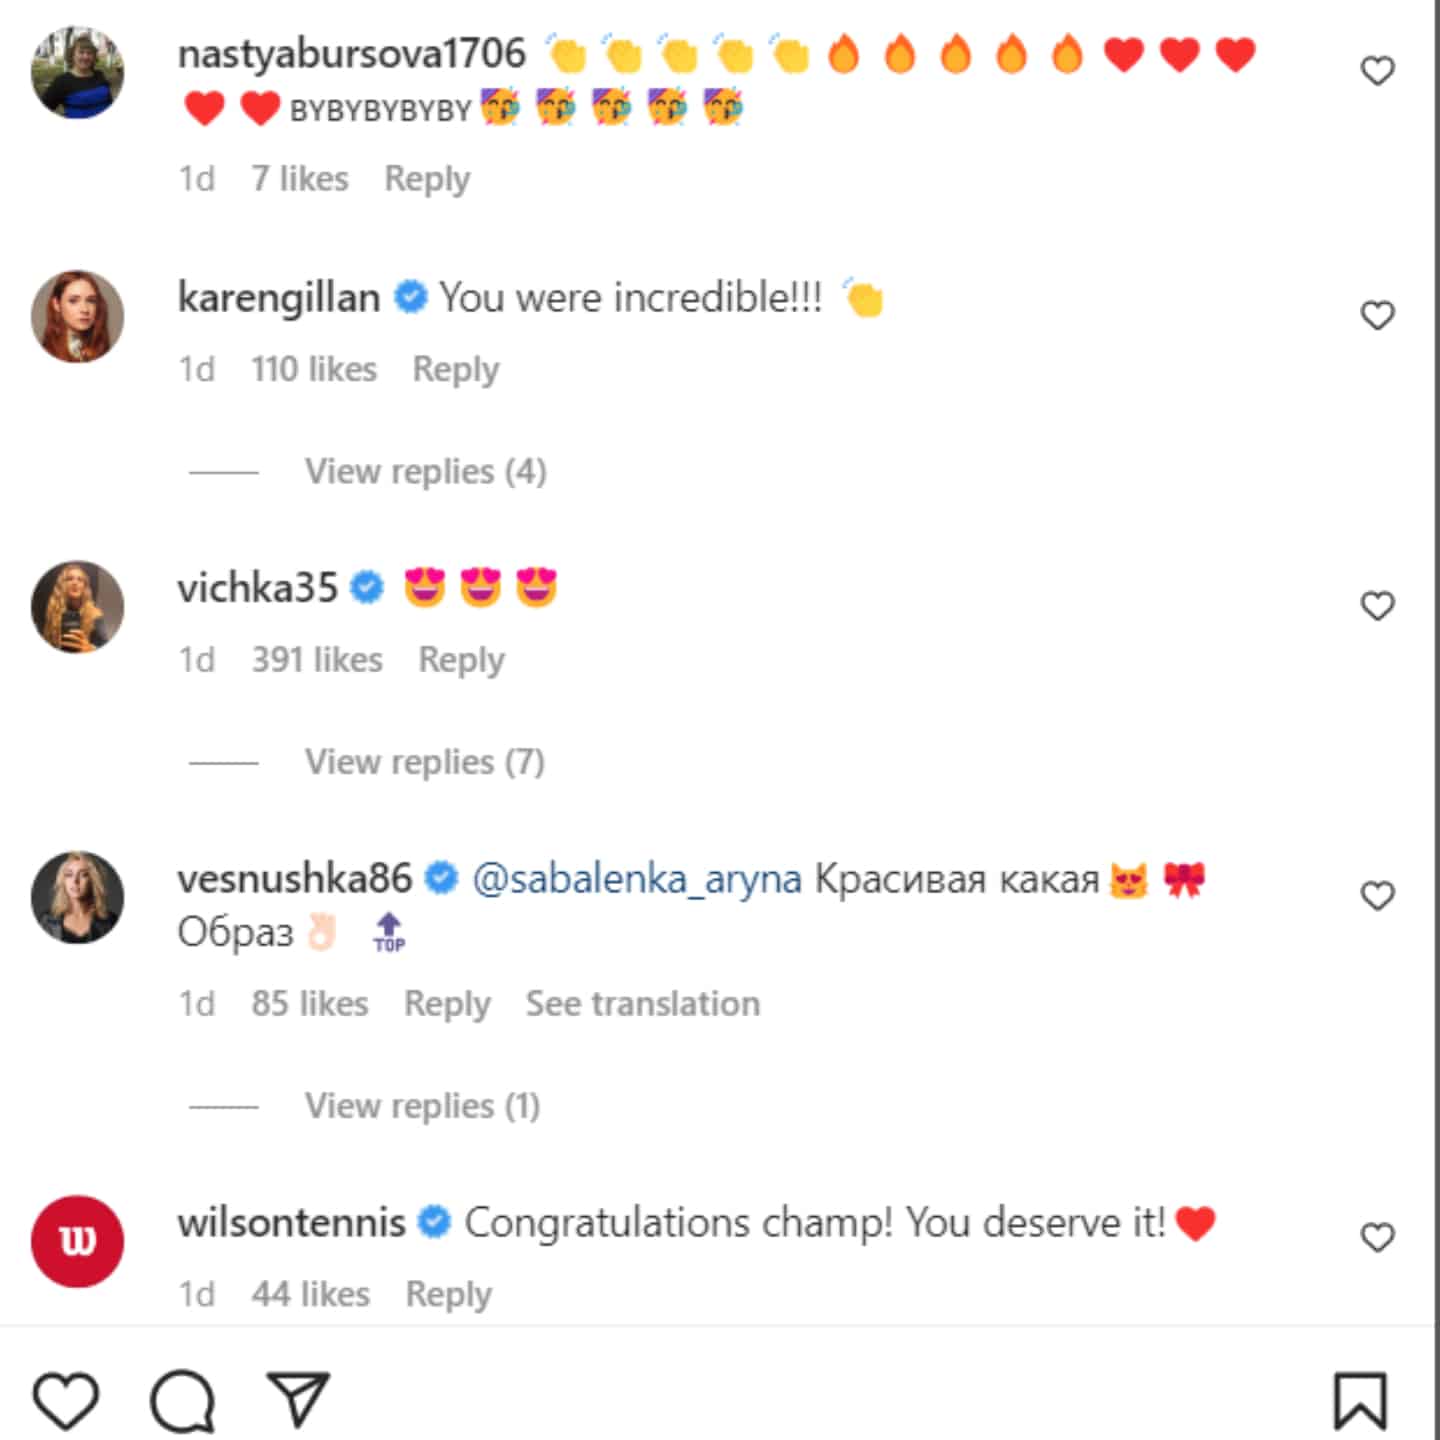This screenshot has height=1440, width=1440.
Task: Open @sabalenka_aryna mention link
Action: [636, 879]
